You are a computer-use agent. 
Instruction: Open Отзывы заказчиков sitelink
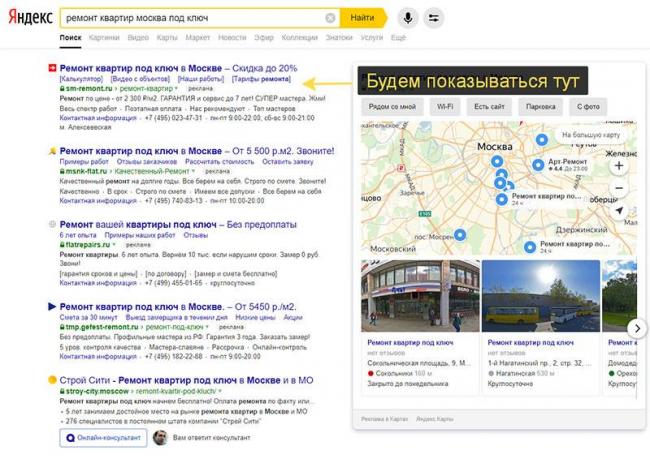coord(147,162)
